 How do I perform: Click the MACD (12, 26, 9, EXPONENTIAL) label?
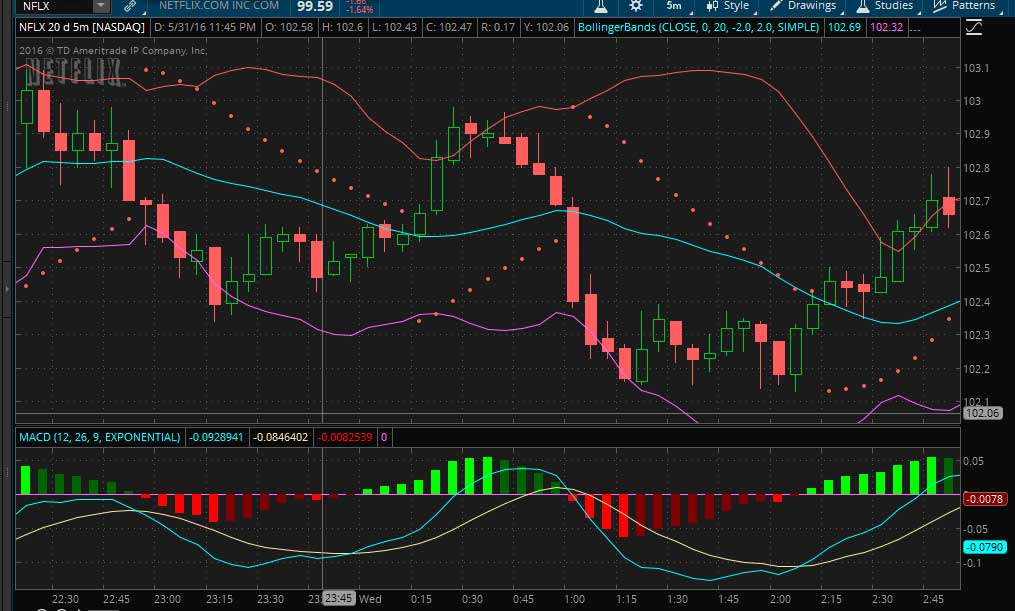point(100,437)
